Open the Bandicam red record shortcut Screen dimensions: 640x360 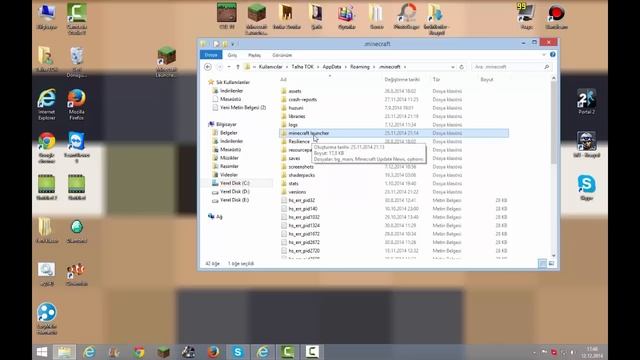556,16
